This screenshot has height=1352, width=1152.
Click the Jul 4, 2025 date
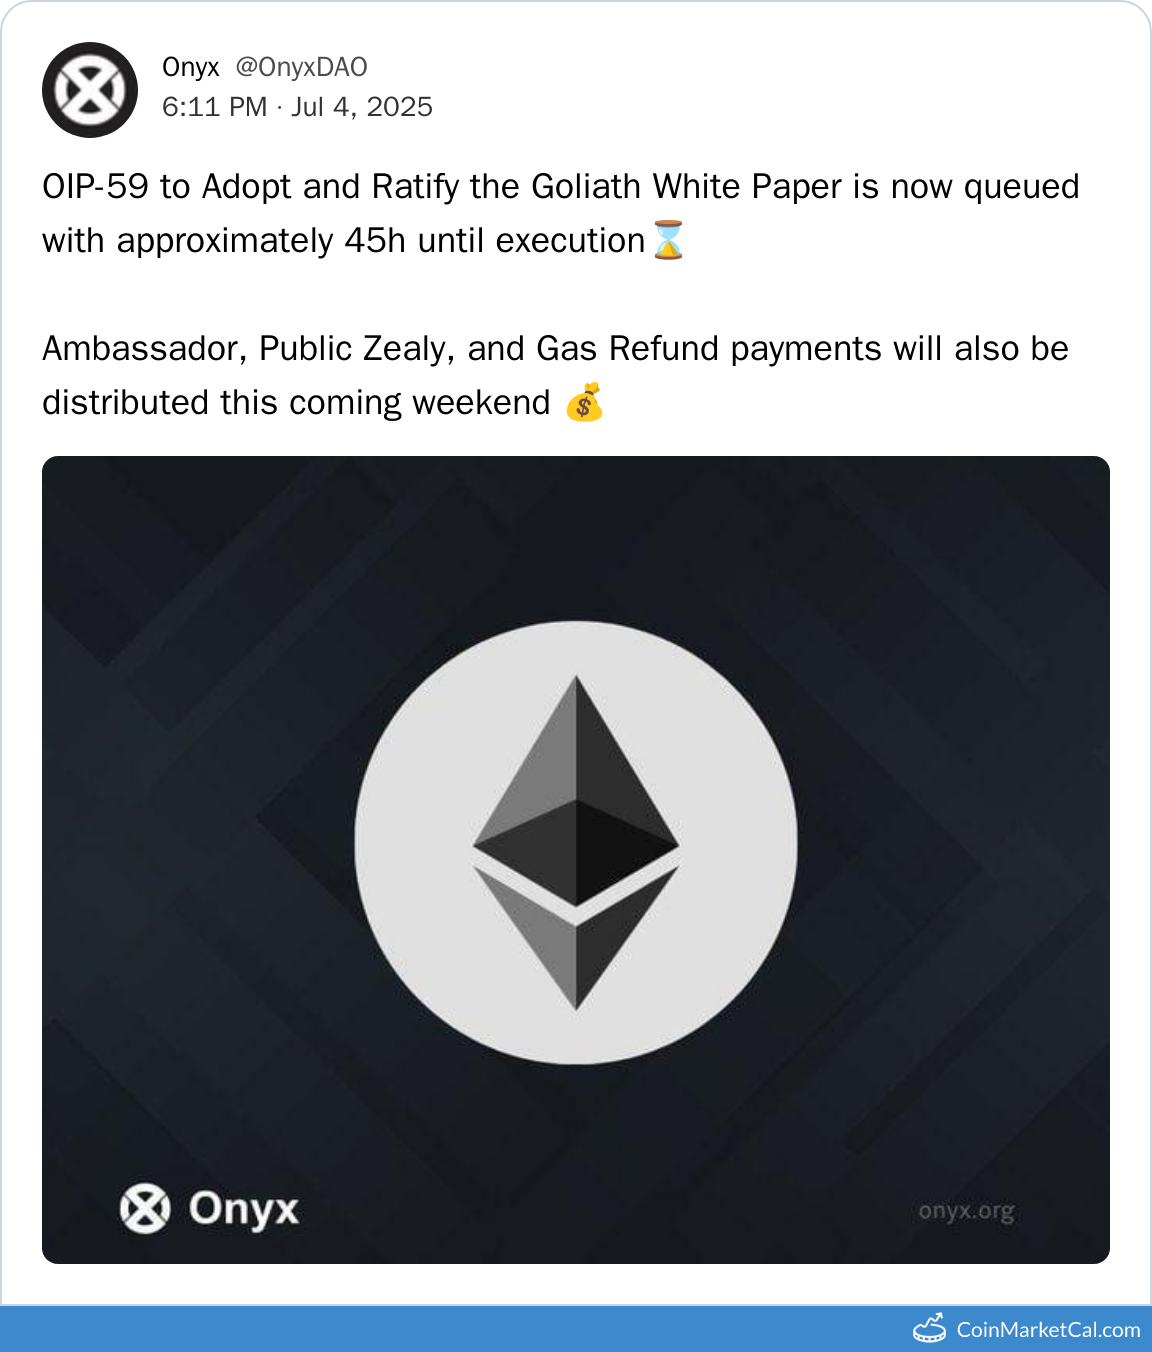(x=362, y=107)
